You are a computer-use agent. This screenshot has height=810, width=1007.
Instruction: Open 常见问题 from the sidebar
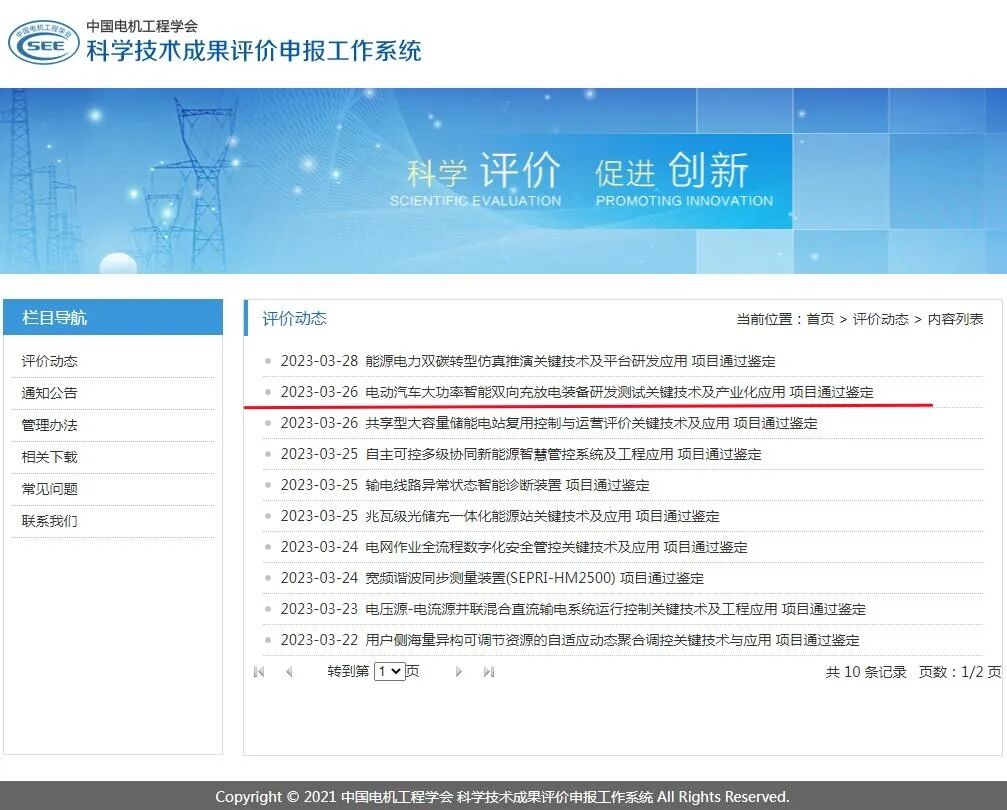[48, 488]
